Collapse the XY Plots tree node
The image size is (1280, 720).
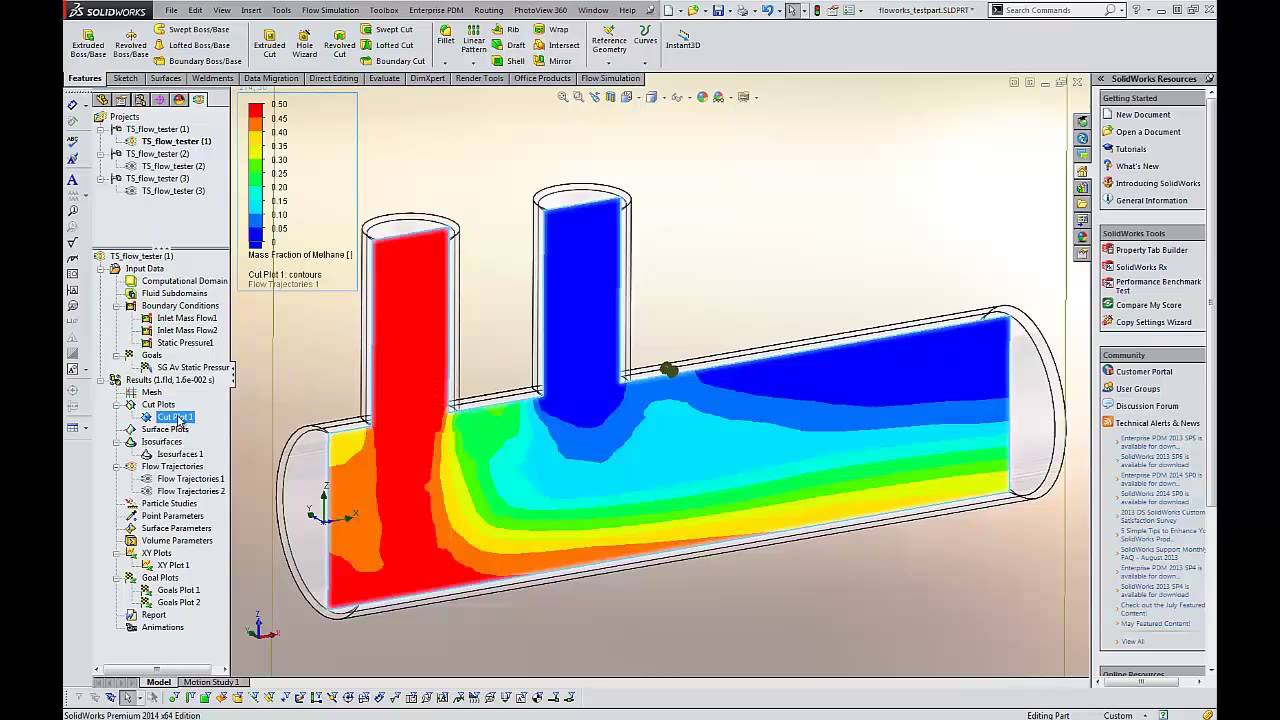coord(116,553)
